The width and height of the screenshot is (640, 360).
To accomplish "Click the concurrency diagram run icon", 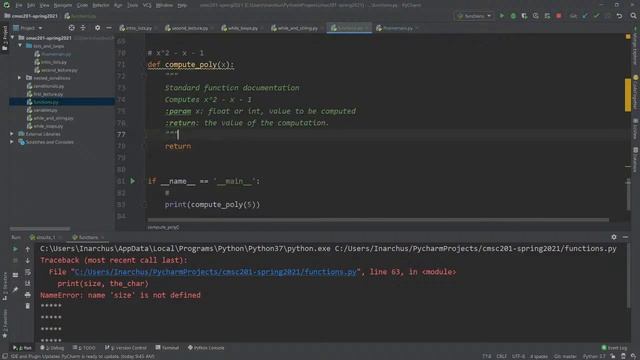I will pyautogui.click(x=547, y=16).
